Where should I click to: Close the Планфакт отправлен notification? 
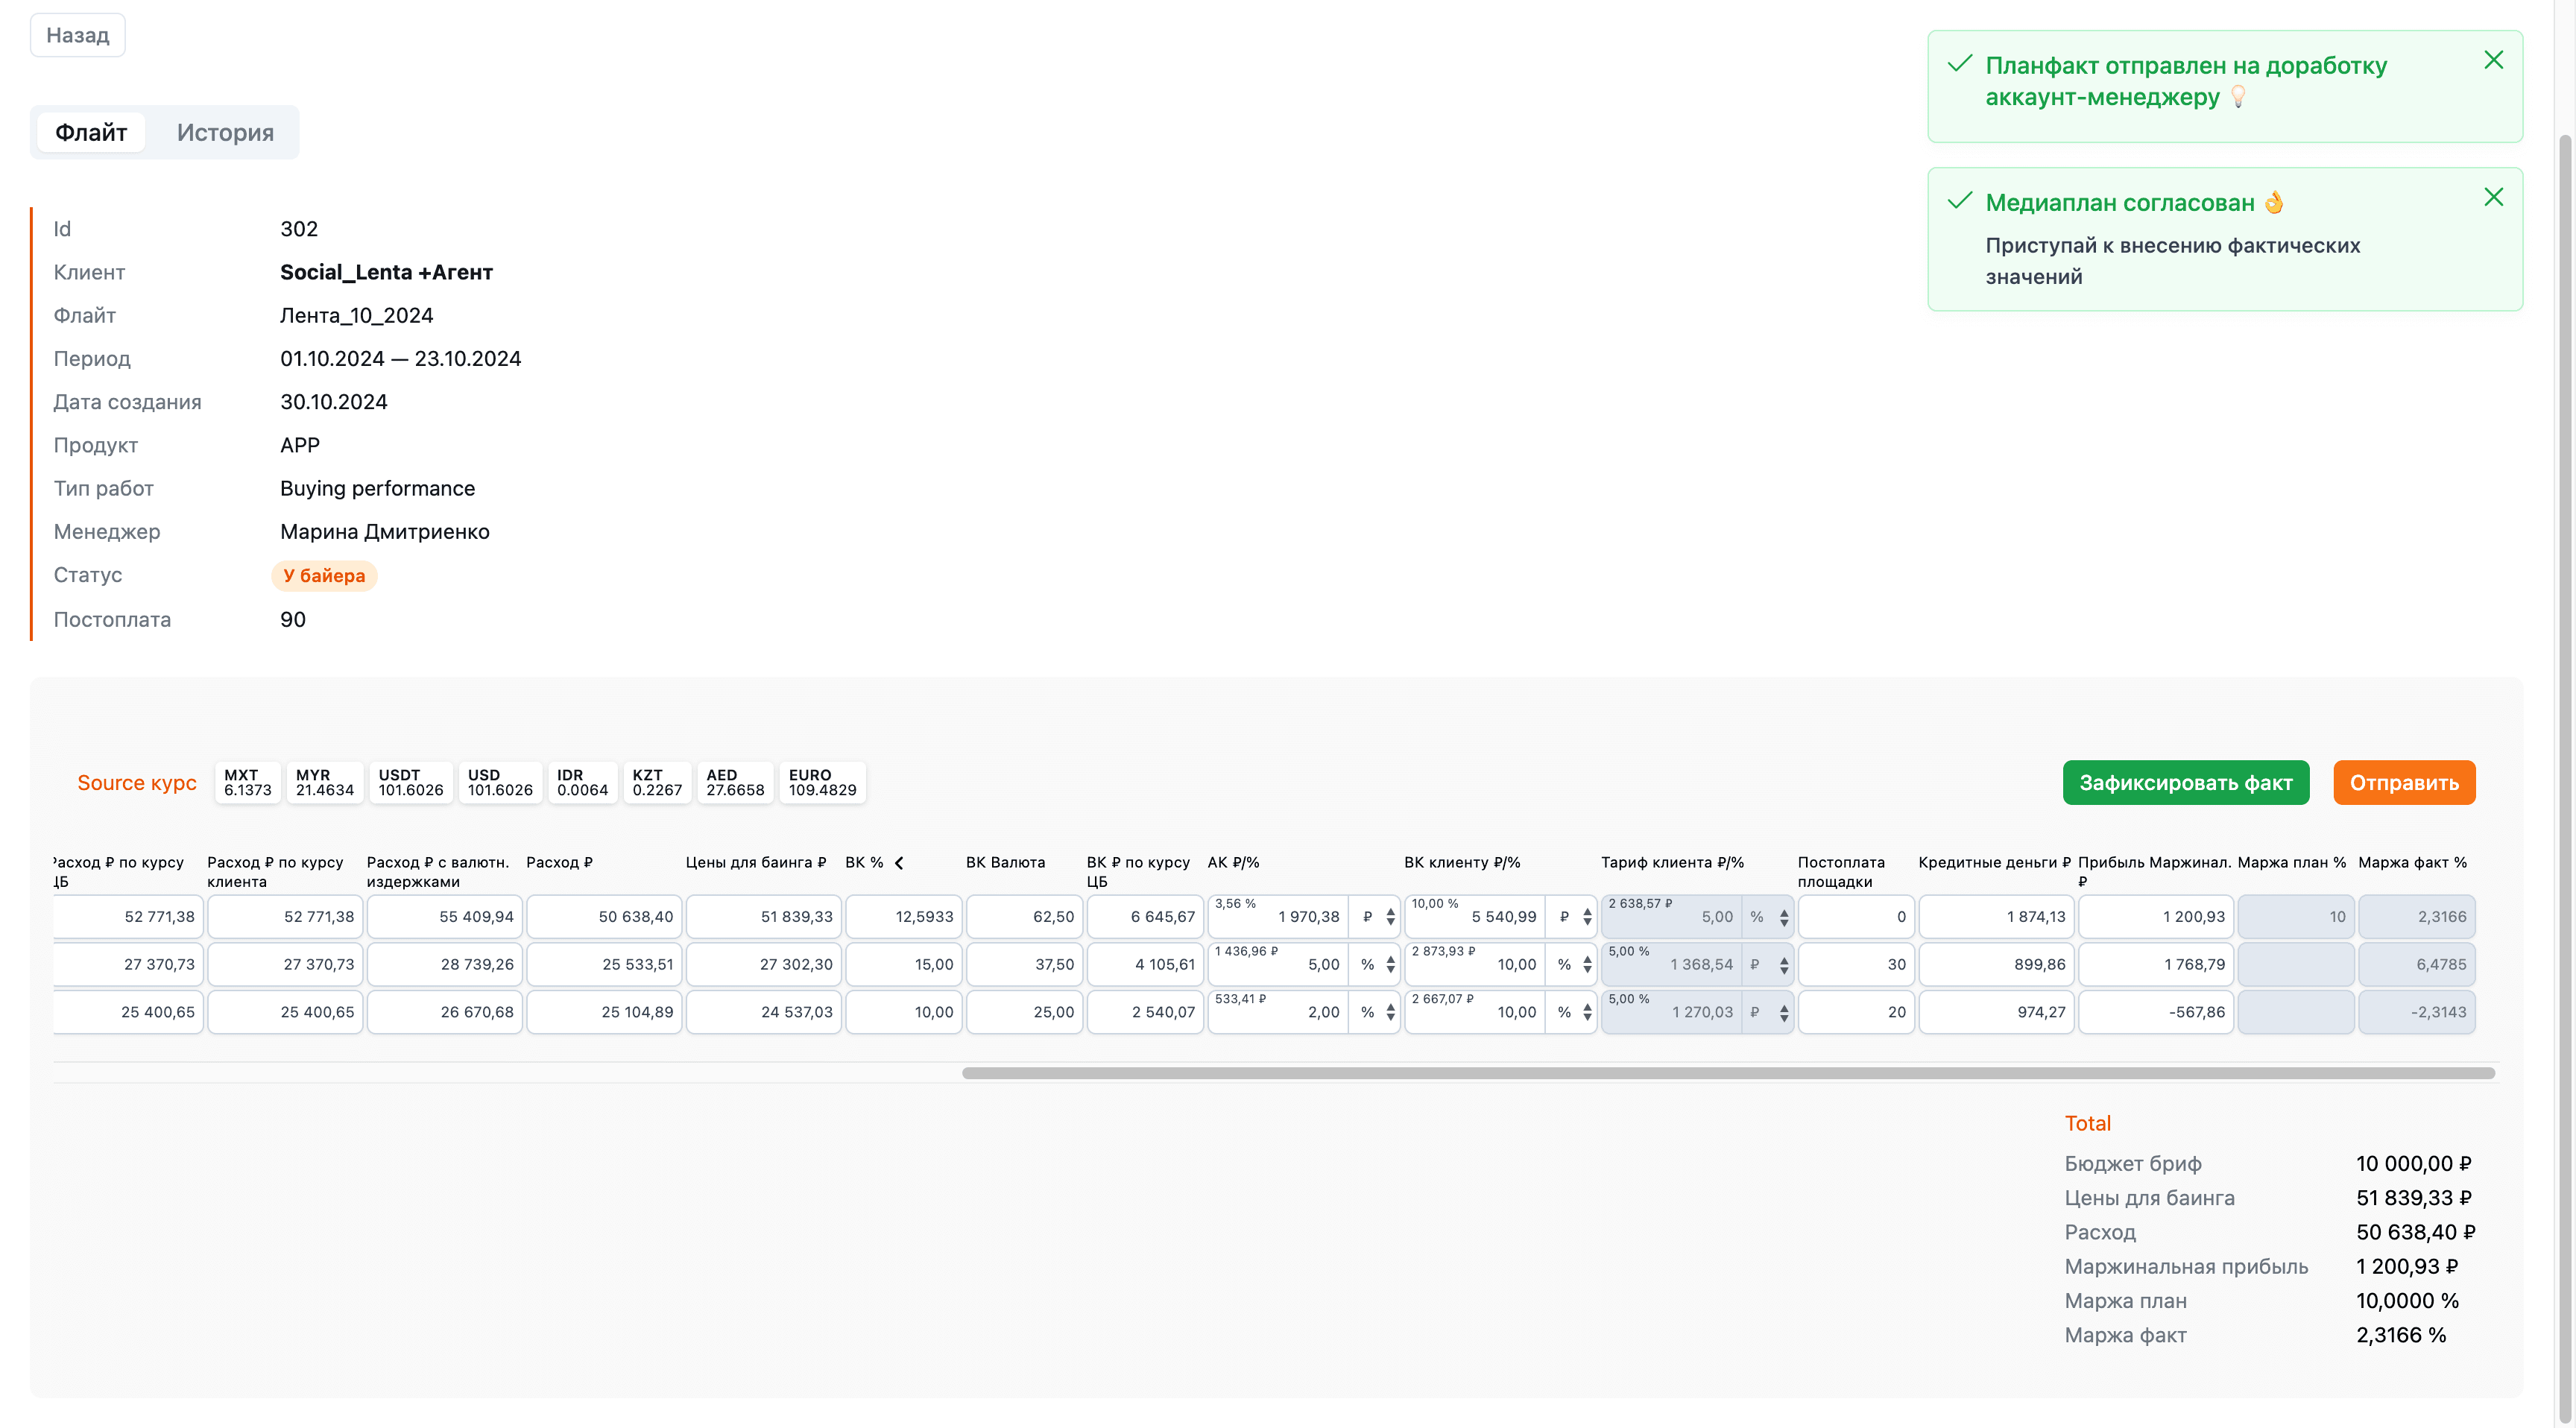2493,60
